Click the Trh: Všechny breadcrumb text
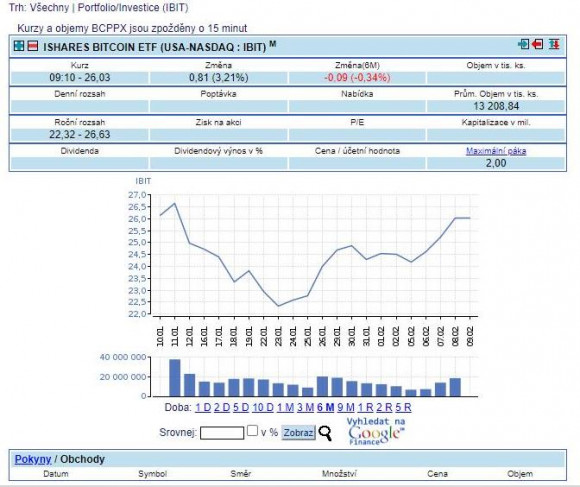Viewport: 580px width, 487px height. tap(39, 7)
